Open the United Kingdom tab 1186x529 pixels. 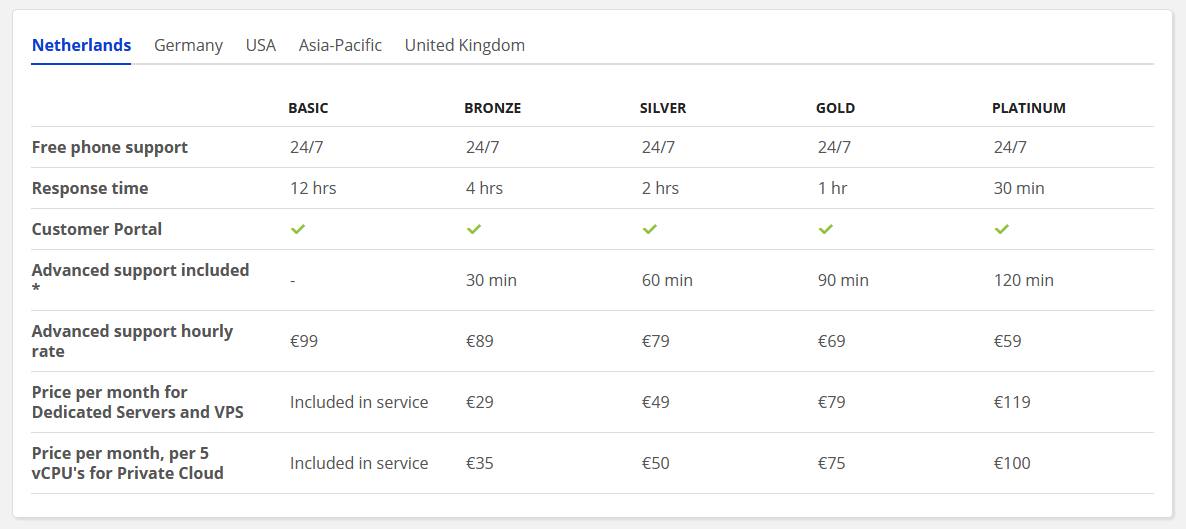[x=464, y=45]
